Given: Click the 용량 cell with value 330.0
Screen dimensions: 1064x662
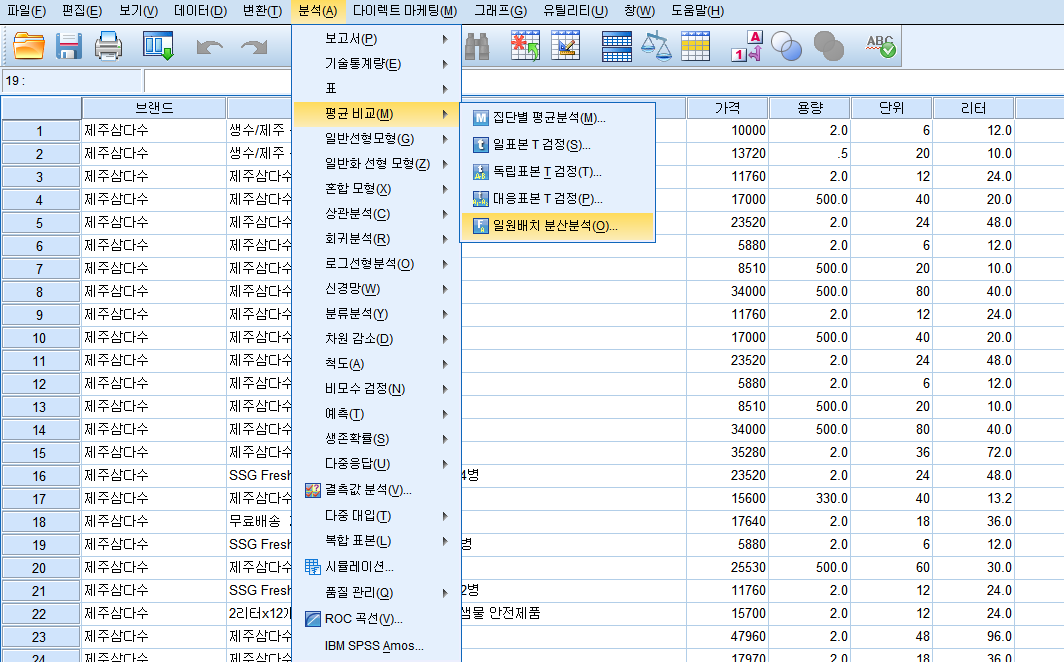Looking at the screenshot, I should click(810, 499).
